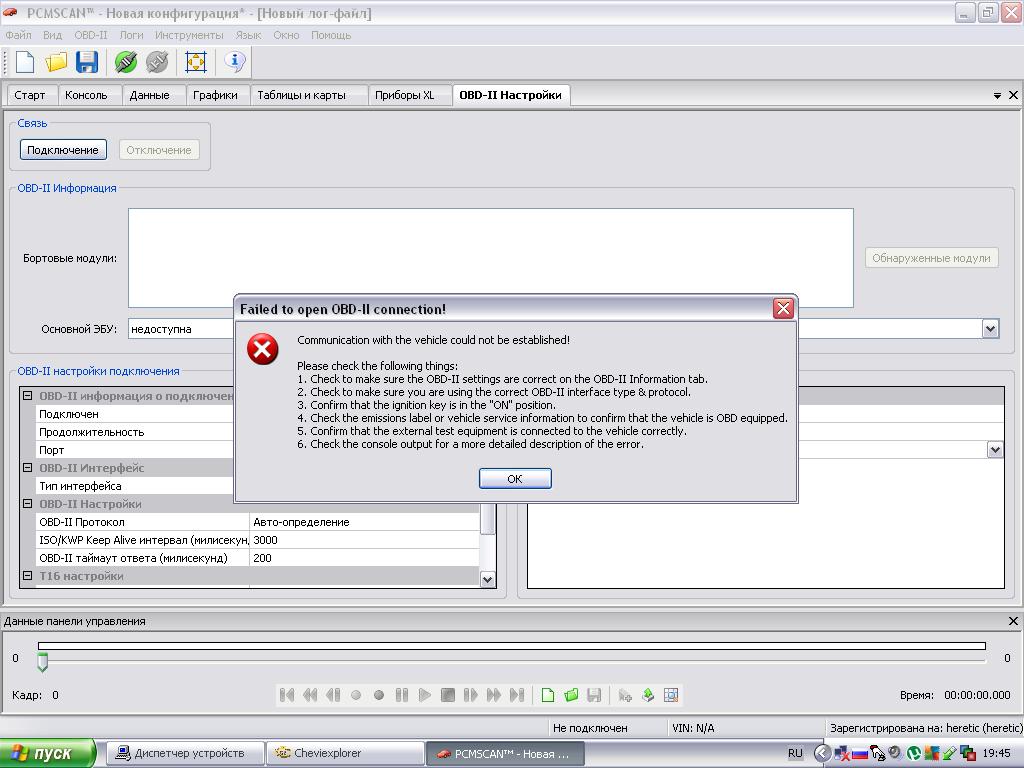Collapse the OBD-II Интерфейс settings group
Viewport: 1024px width, 768px height.
[28, 468]
